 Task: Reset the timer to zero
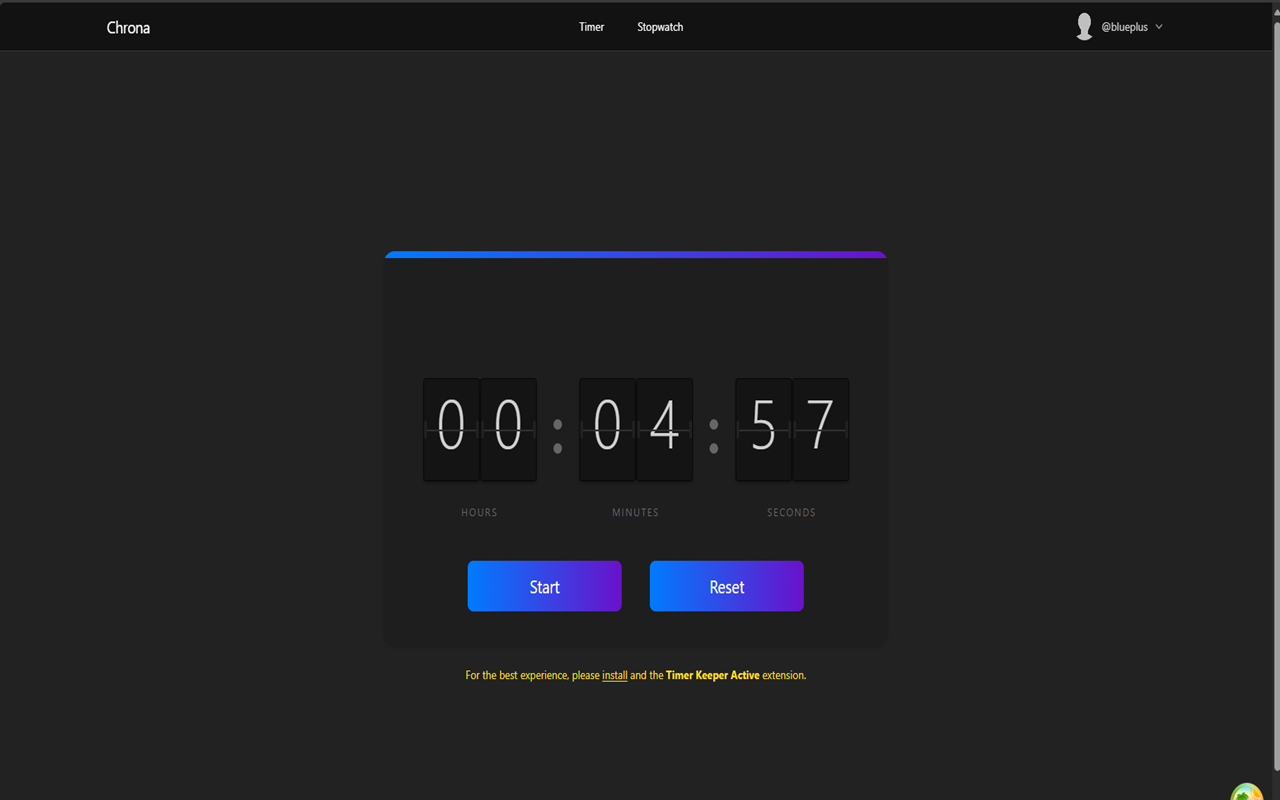(x=726, y=586)
